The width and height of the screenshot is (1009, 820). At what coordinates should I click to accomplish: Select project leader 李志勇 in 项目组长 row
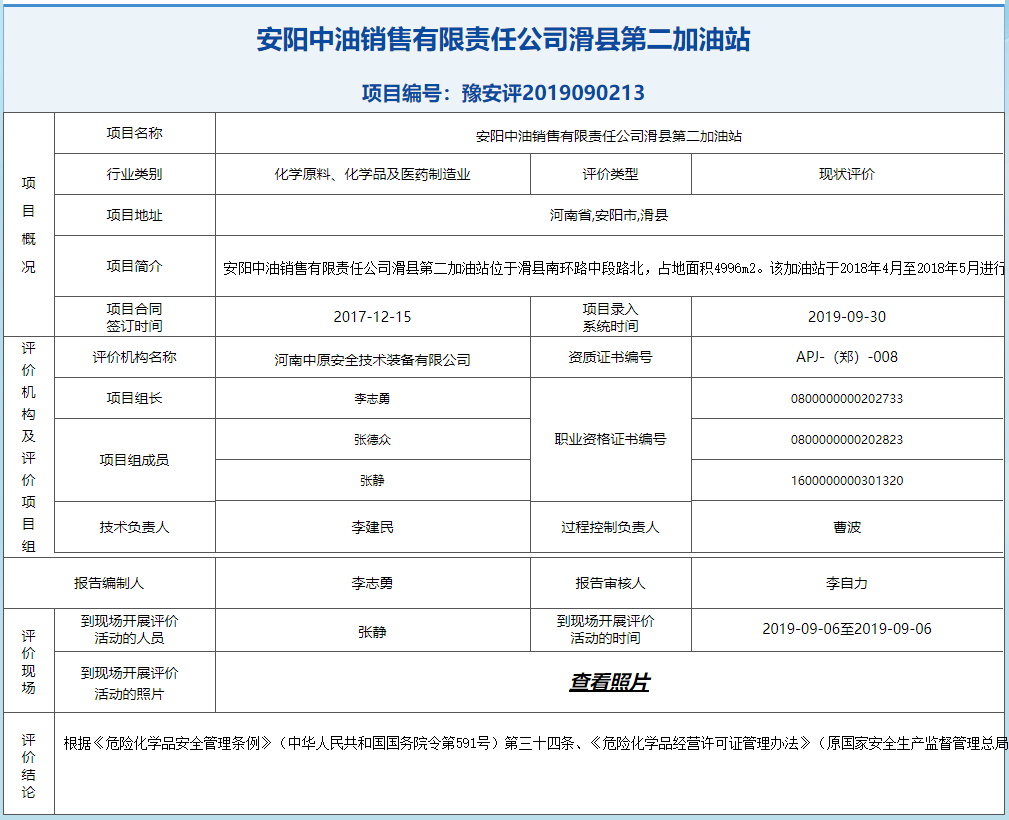click(x=373, y=398)
